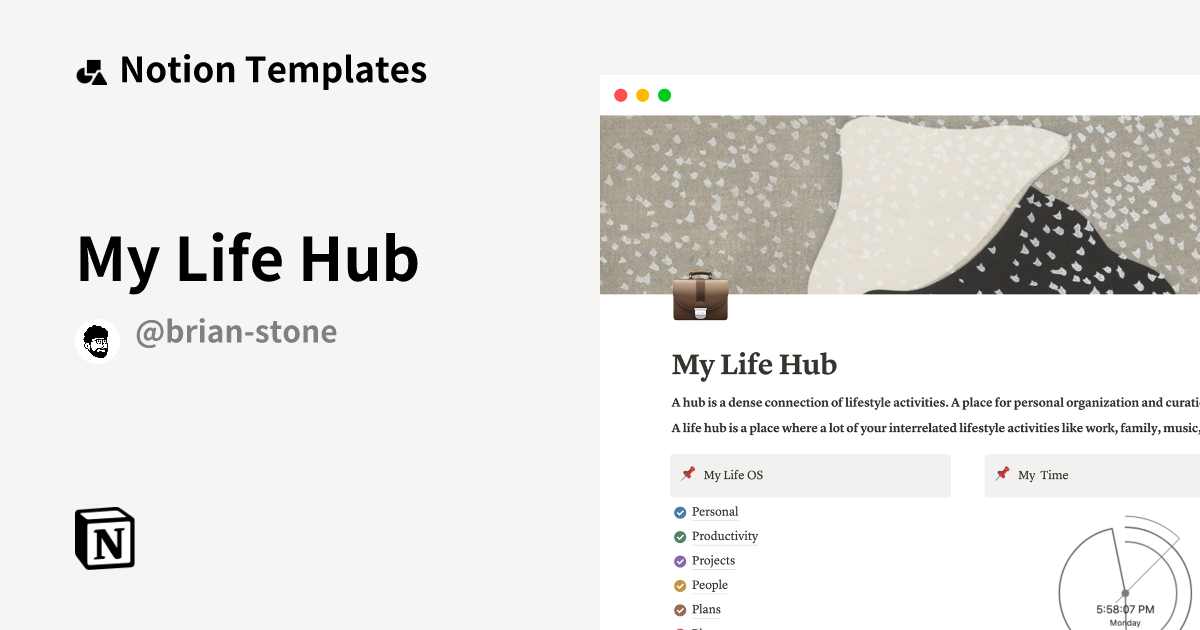Screen dimensions: 1200x630
Task: Click the blue checkmark beside Personal
Action: [x=679, y=511]
